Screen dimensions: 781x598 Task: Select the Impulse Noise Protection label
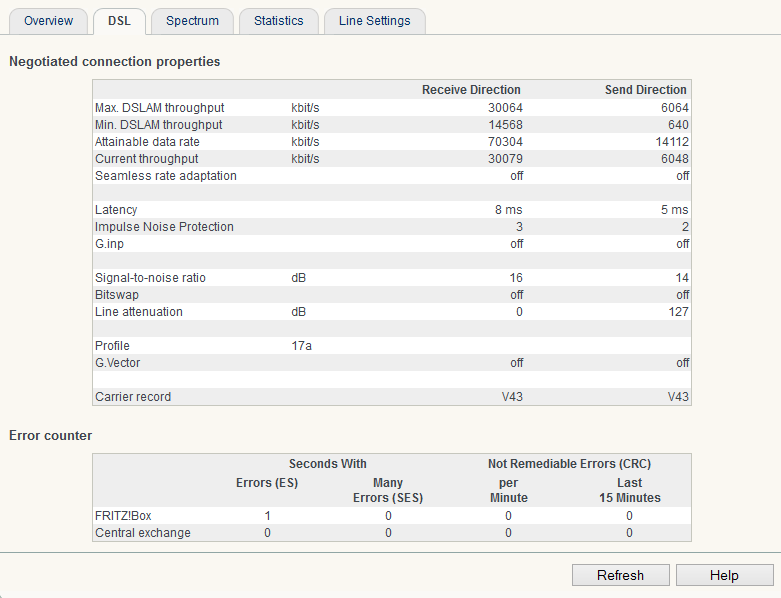point(164,227)
